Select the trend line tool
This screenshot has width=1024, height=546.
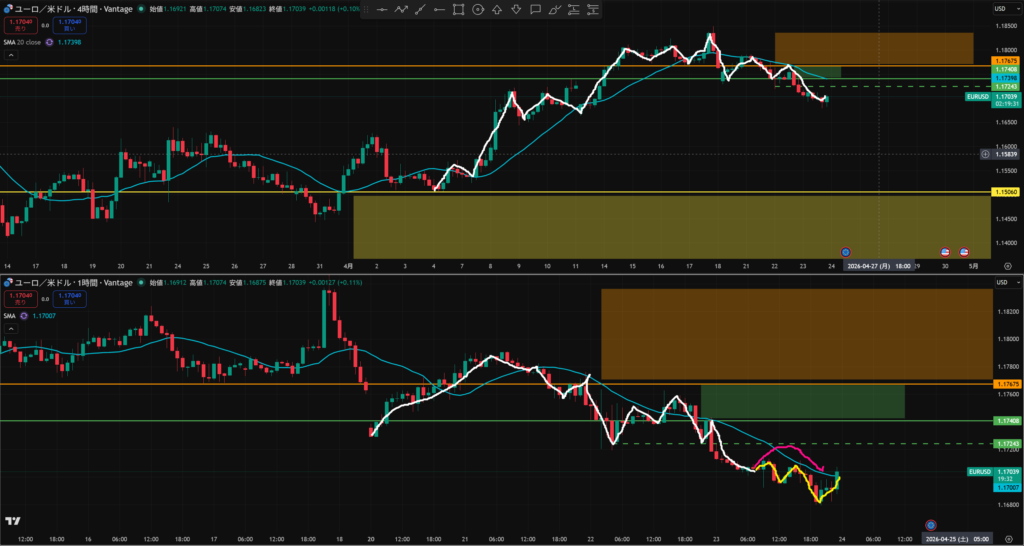tap(420, 10)
